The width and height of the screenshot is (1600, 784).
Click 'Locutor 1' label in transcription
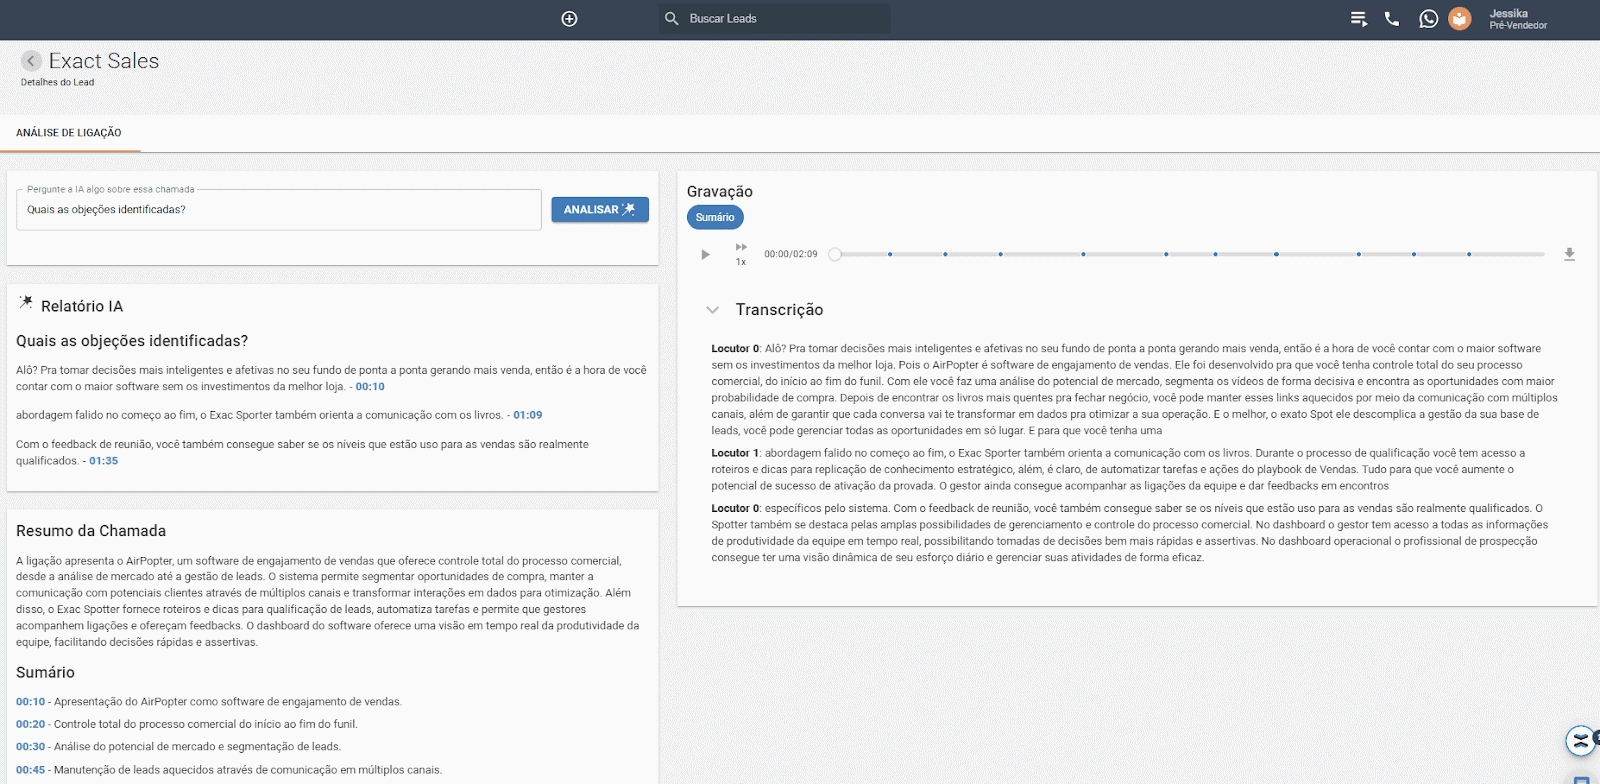[x=736, y=453]
